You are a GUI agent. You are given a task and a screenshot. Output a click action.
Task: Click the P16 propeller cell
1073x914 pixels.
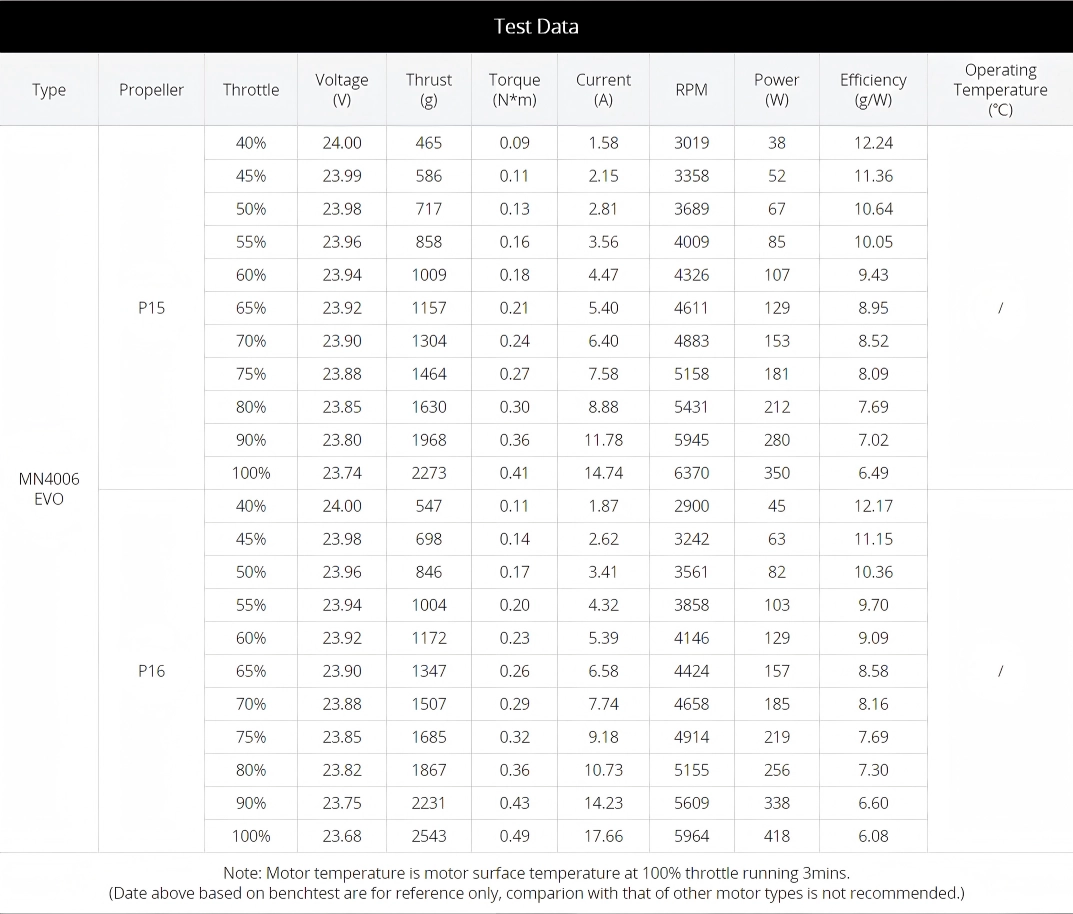coord(151,671)
